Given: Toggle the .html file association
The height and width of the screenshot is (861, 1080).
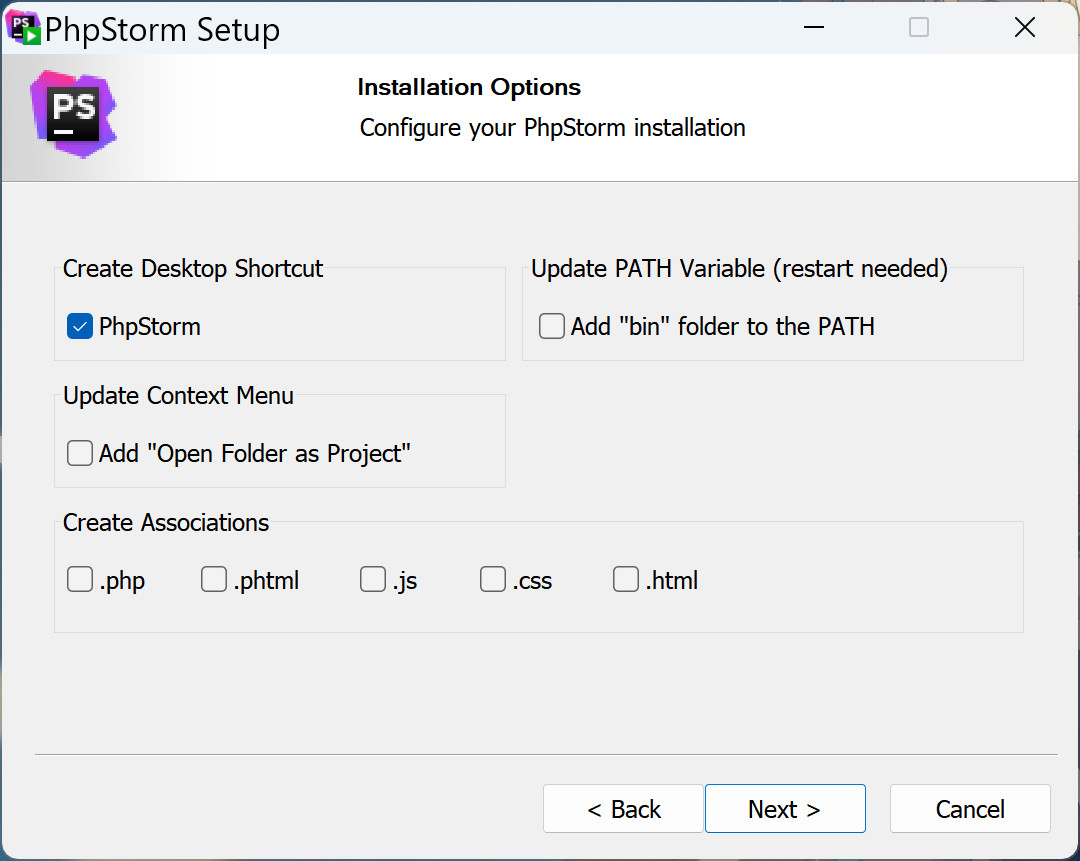Looking at the screenshot, I should (626, 580).
